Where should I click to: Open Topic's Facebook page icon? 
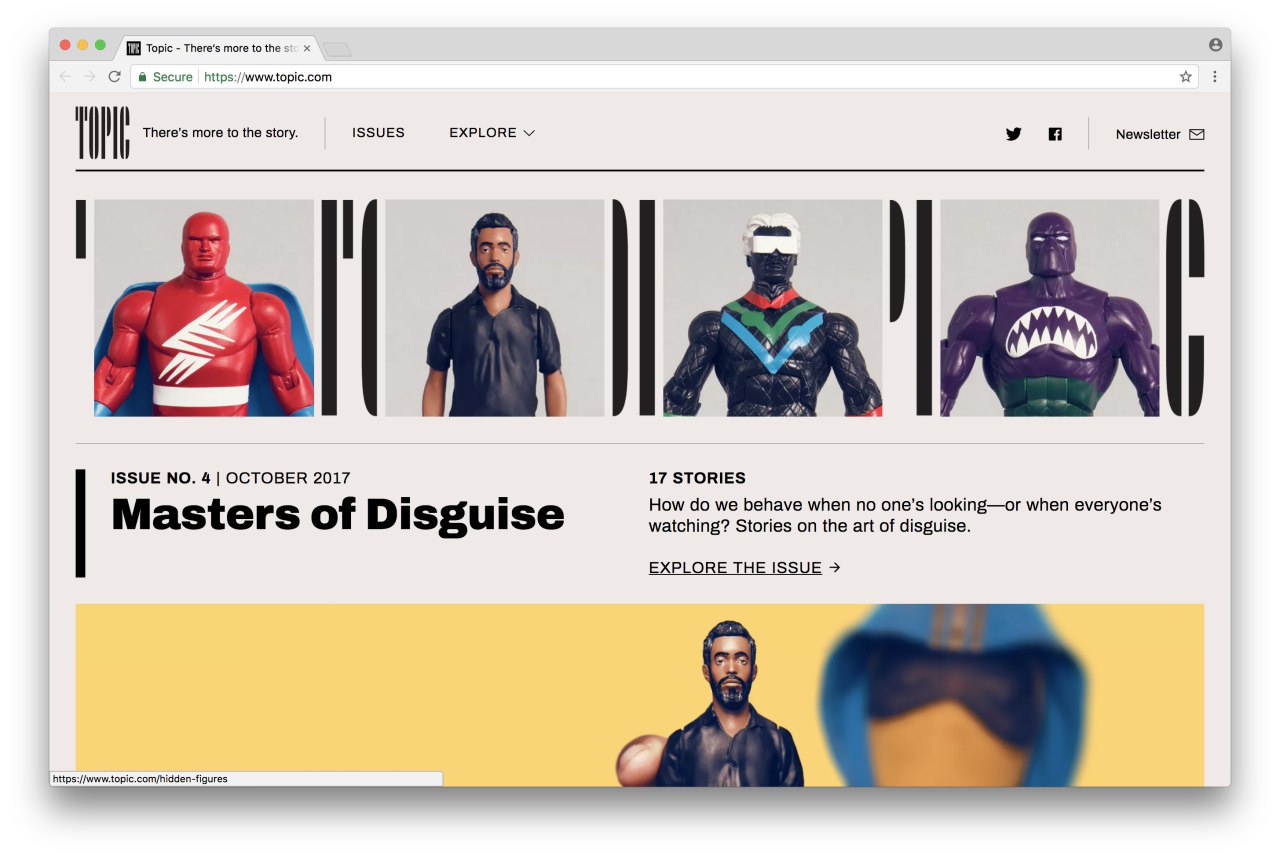pyautogui.click(x=1055, y=134)
